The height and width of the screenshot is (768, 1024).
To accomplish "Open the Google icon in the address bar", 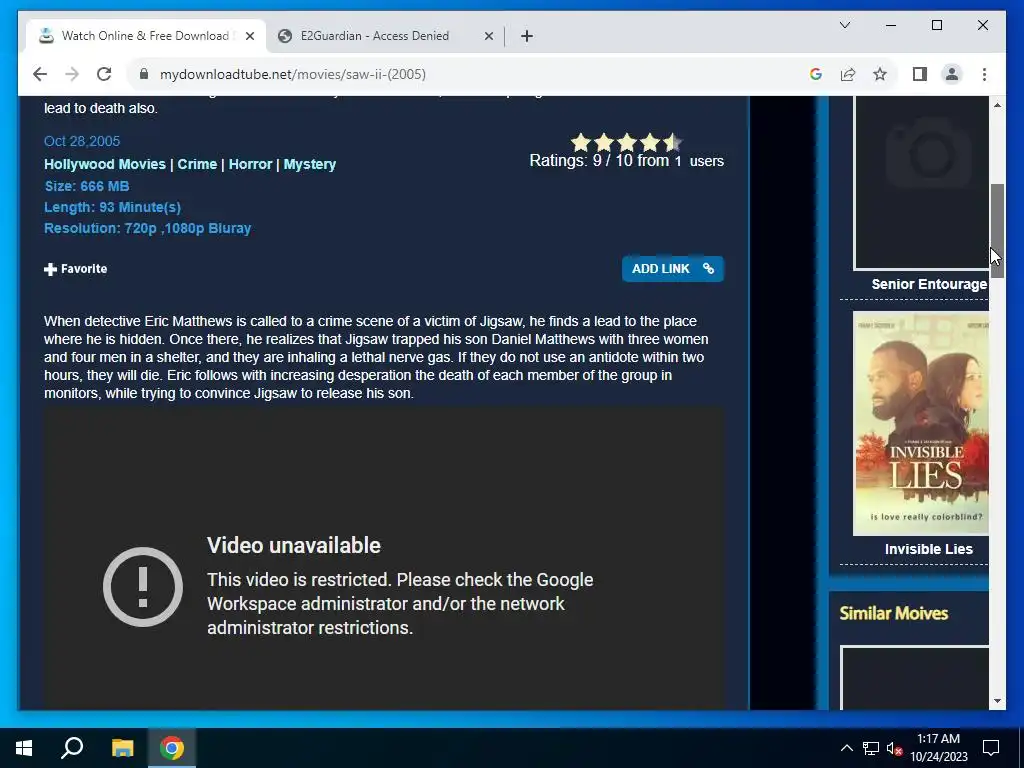I will tap(816, 74).
